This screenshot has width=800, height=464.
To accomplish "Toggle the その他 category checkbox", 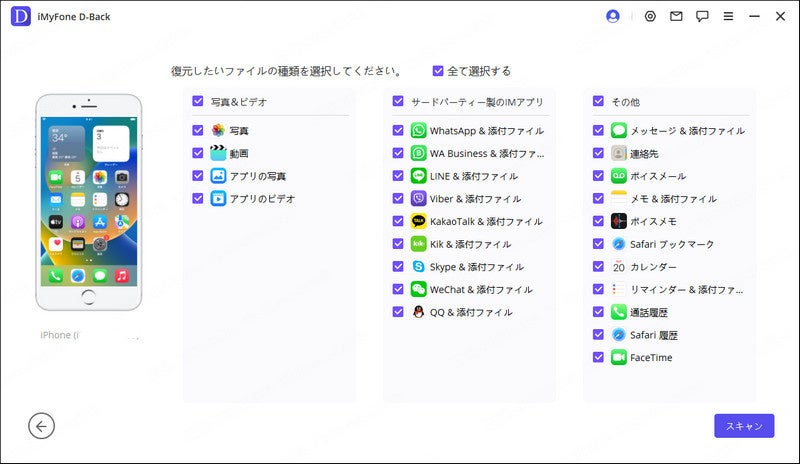I will (598, 101).
